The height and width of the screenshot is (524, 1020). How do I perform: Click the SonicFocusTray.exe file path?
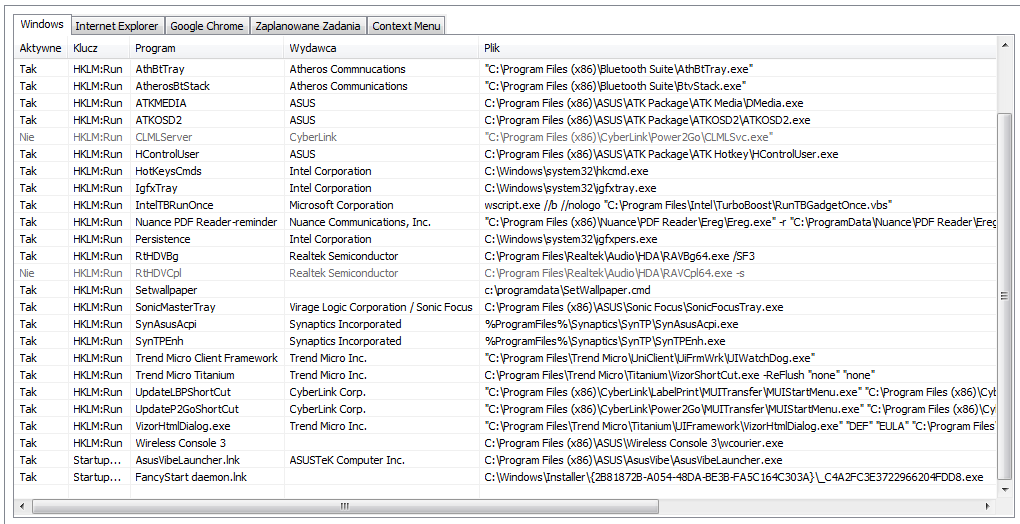[x=634, y=307]
